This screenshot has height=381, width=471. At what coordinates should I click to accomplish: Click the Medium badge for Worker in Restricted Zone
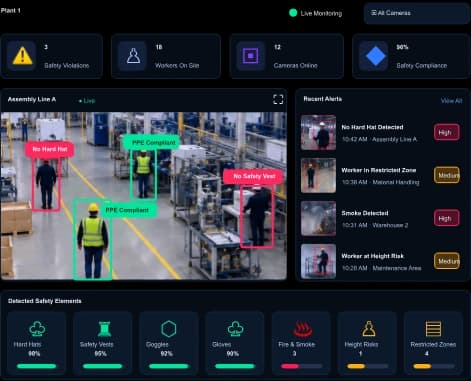pyautogui.click(x=447, y=175)
